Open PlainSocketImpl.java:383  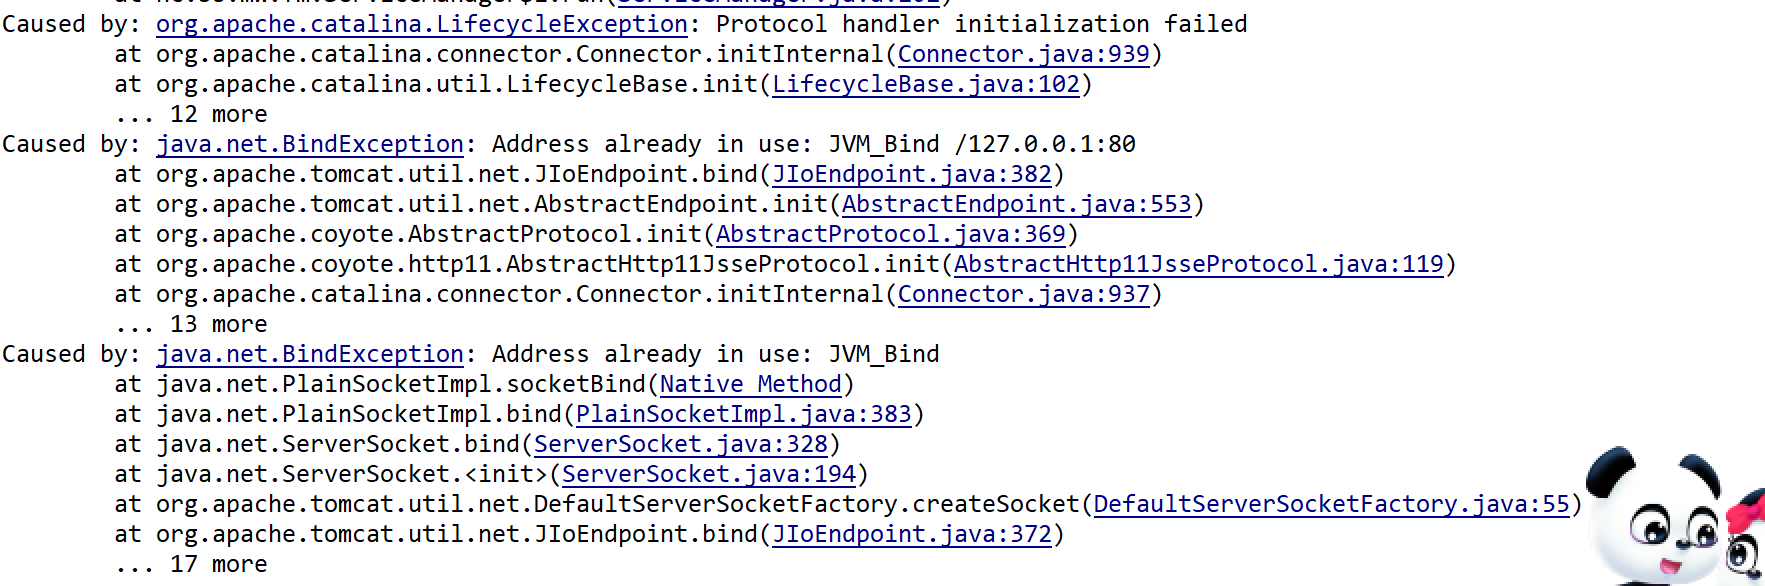tap(744, 414)
